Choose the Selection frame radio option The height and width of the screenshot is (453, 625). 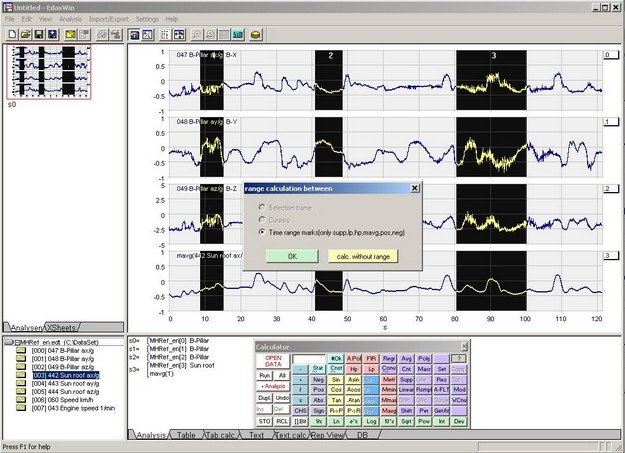tap(262, 205)
